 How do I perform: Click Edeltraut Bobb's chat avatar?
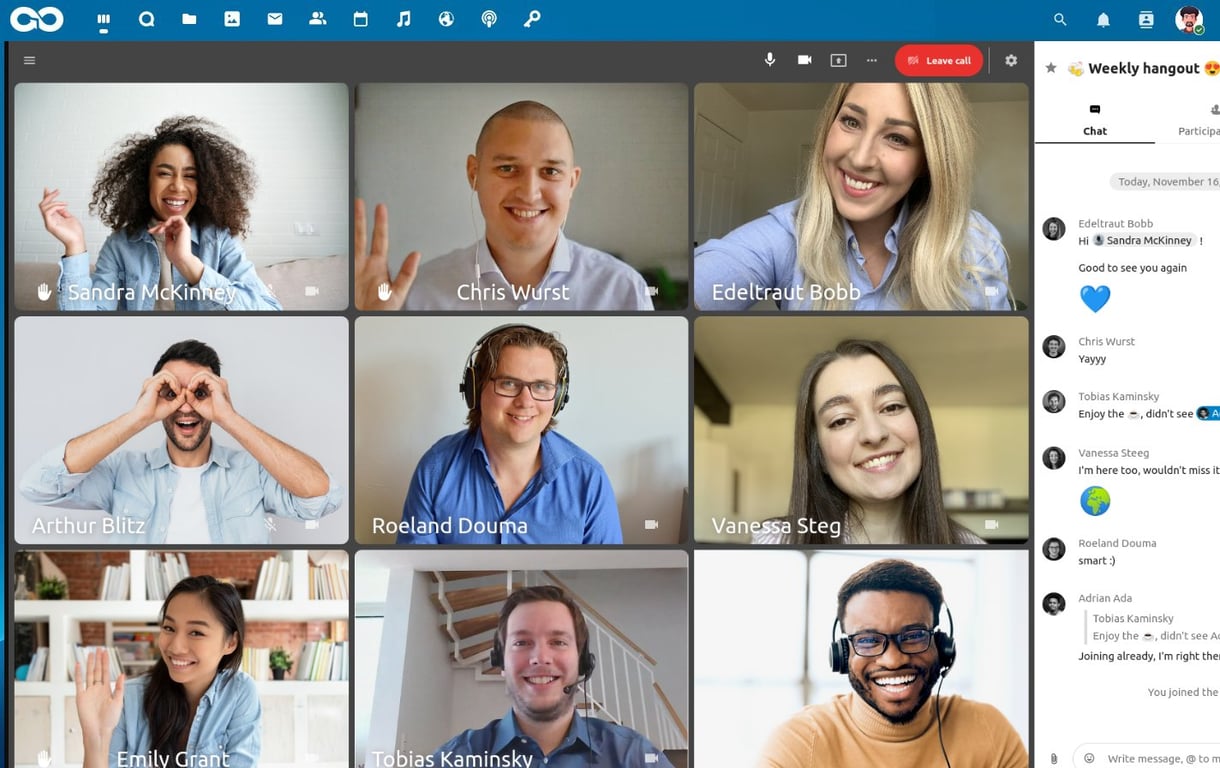[1054, 229]
